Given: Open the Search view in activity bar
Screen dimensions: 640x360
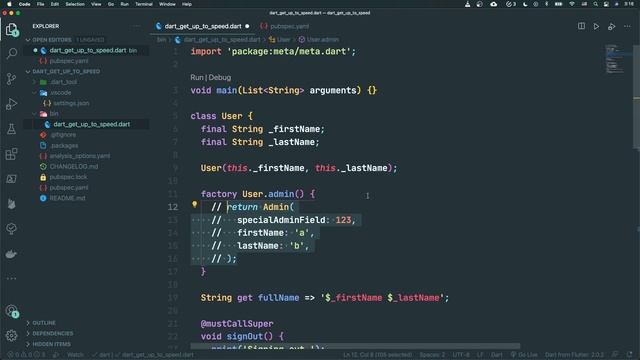Looking at the screenshot, I should (11, 53).
